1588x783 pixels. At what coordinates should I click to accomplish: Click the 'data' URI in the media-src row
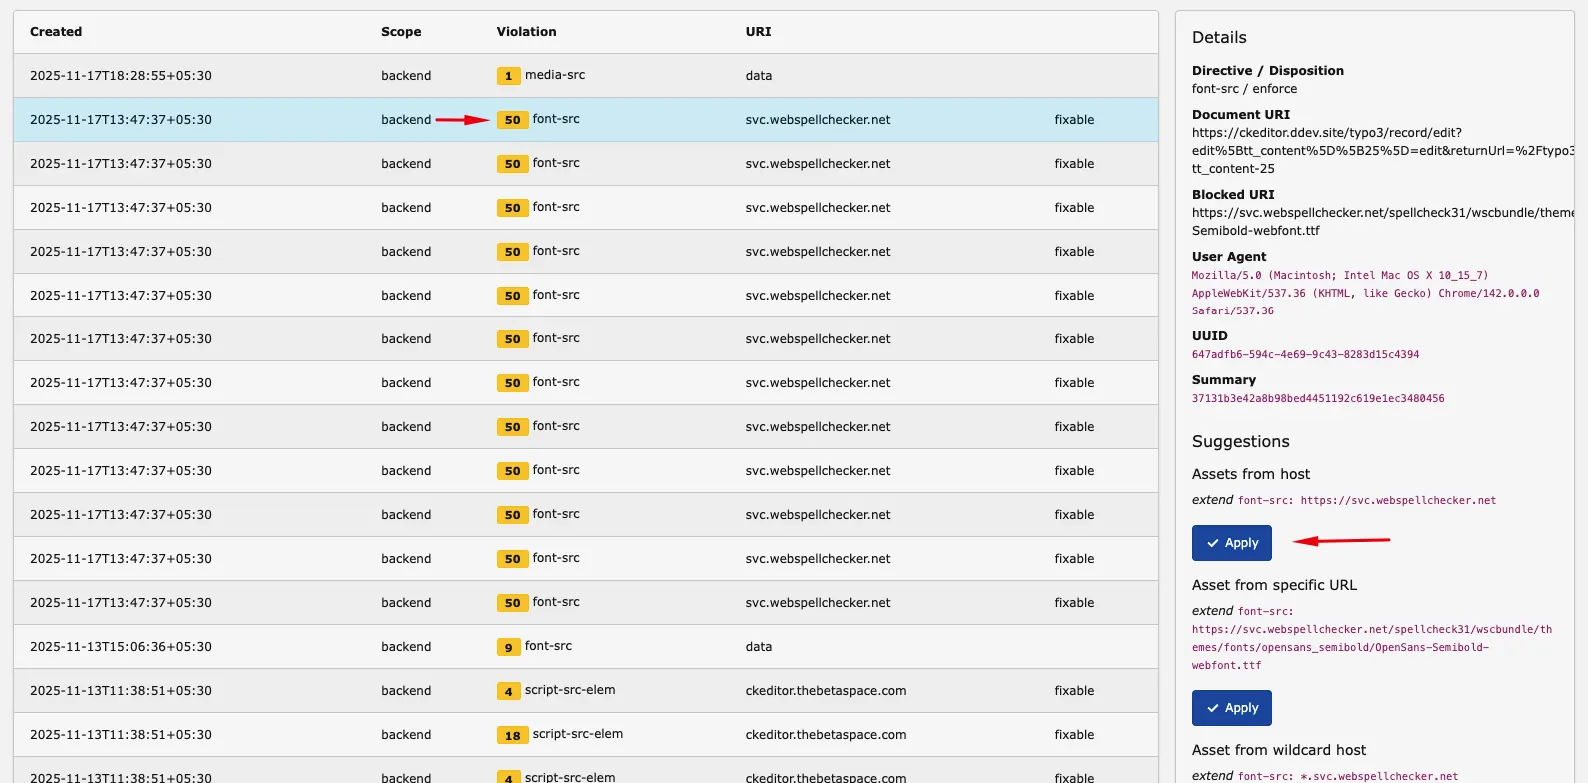point(758,76)
